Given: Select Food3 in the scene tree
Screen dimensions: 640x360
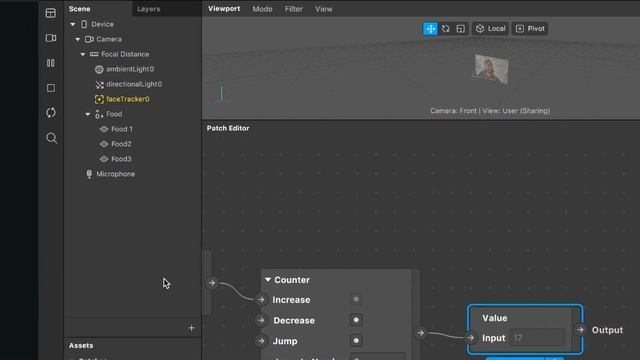Looking at the screenshot, I should click(x=121, y=159).
